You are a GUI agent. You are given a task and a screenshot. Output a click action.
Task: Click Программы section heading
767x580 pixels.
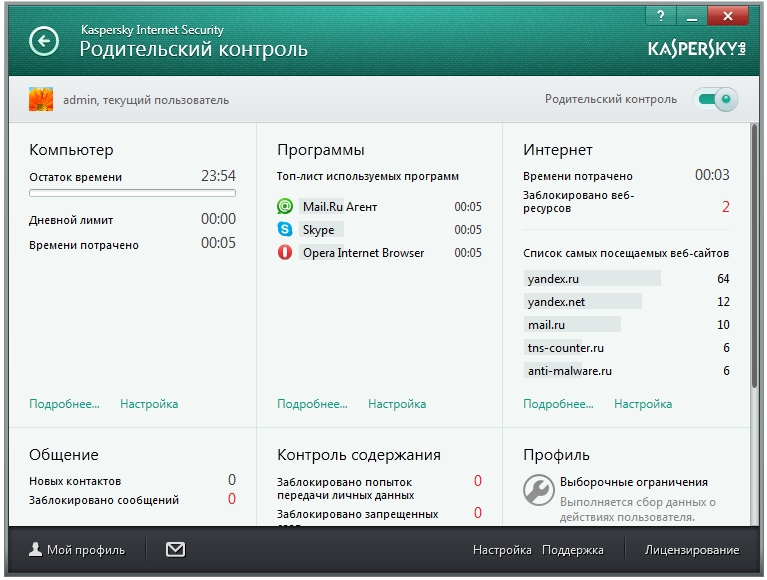[320, 150]
